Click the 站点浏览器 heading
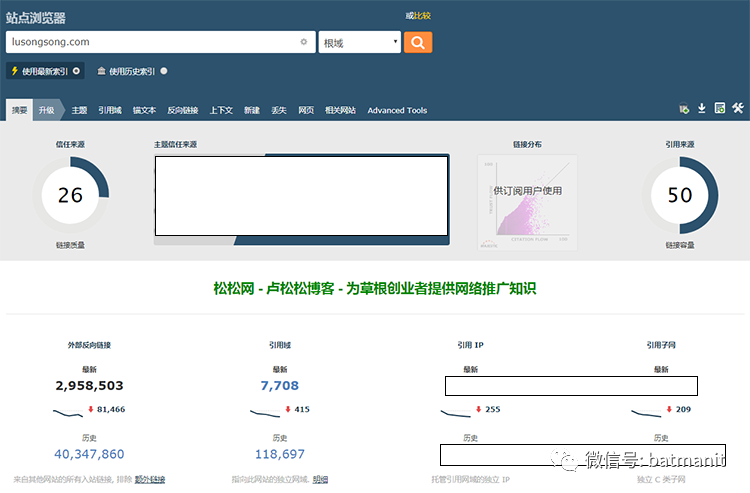 (x=36, y=18)
